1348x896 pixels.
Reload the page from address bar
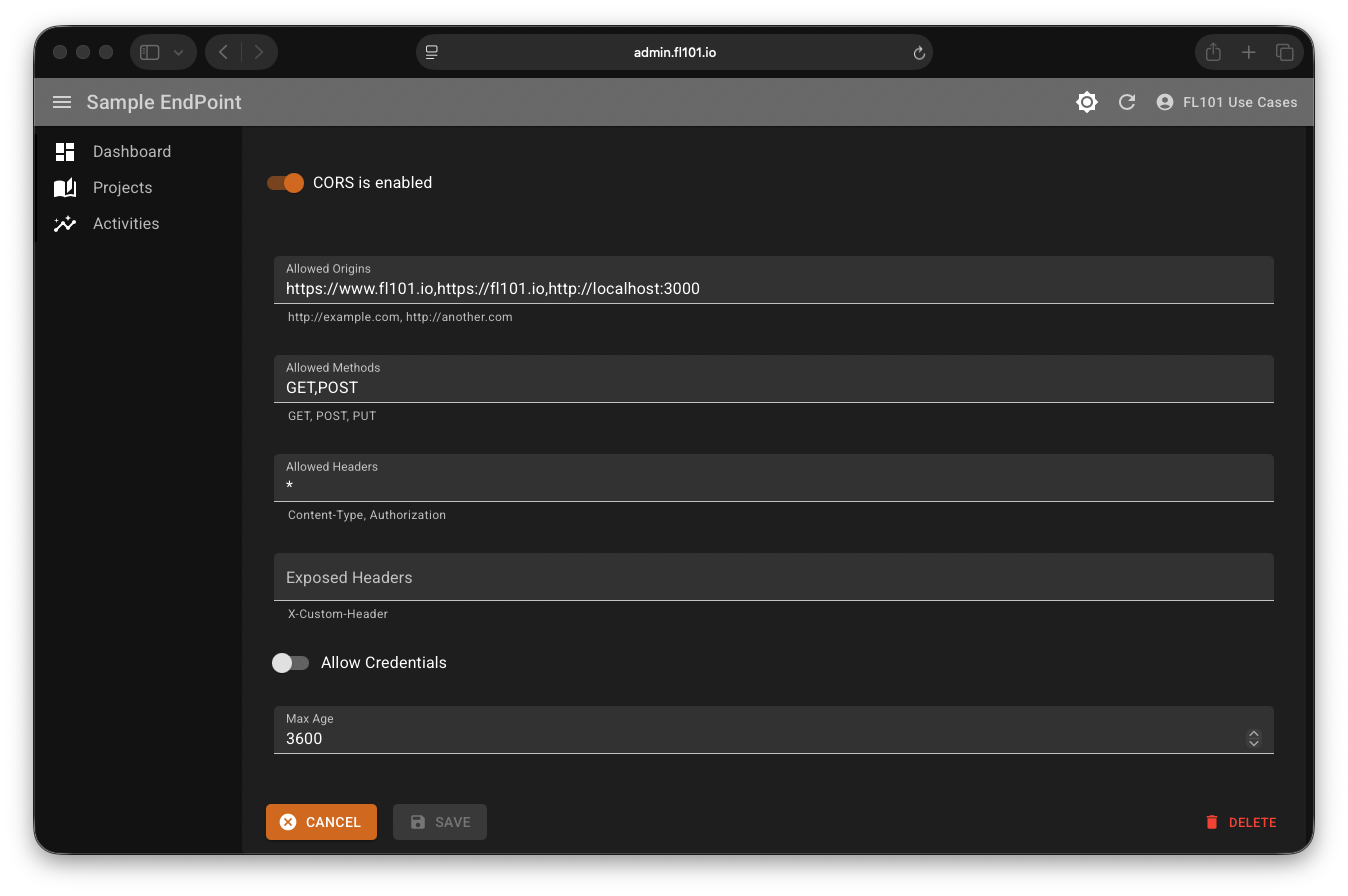[x=919, y=53]
